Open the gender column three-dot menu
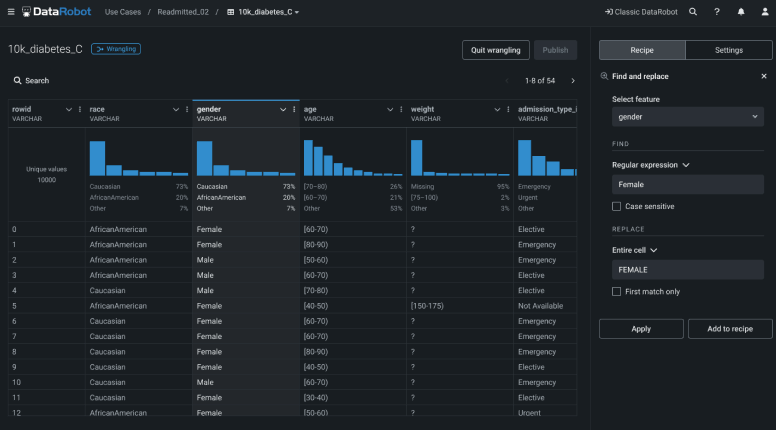This screenshot has width=776, height=430. [x=294, y=109]
